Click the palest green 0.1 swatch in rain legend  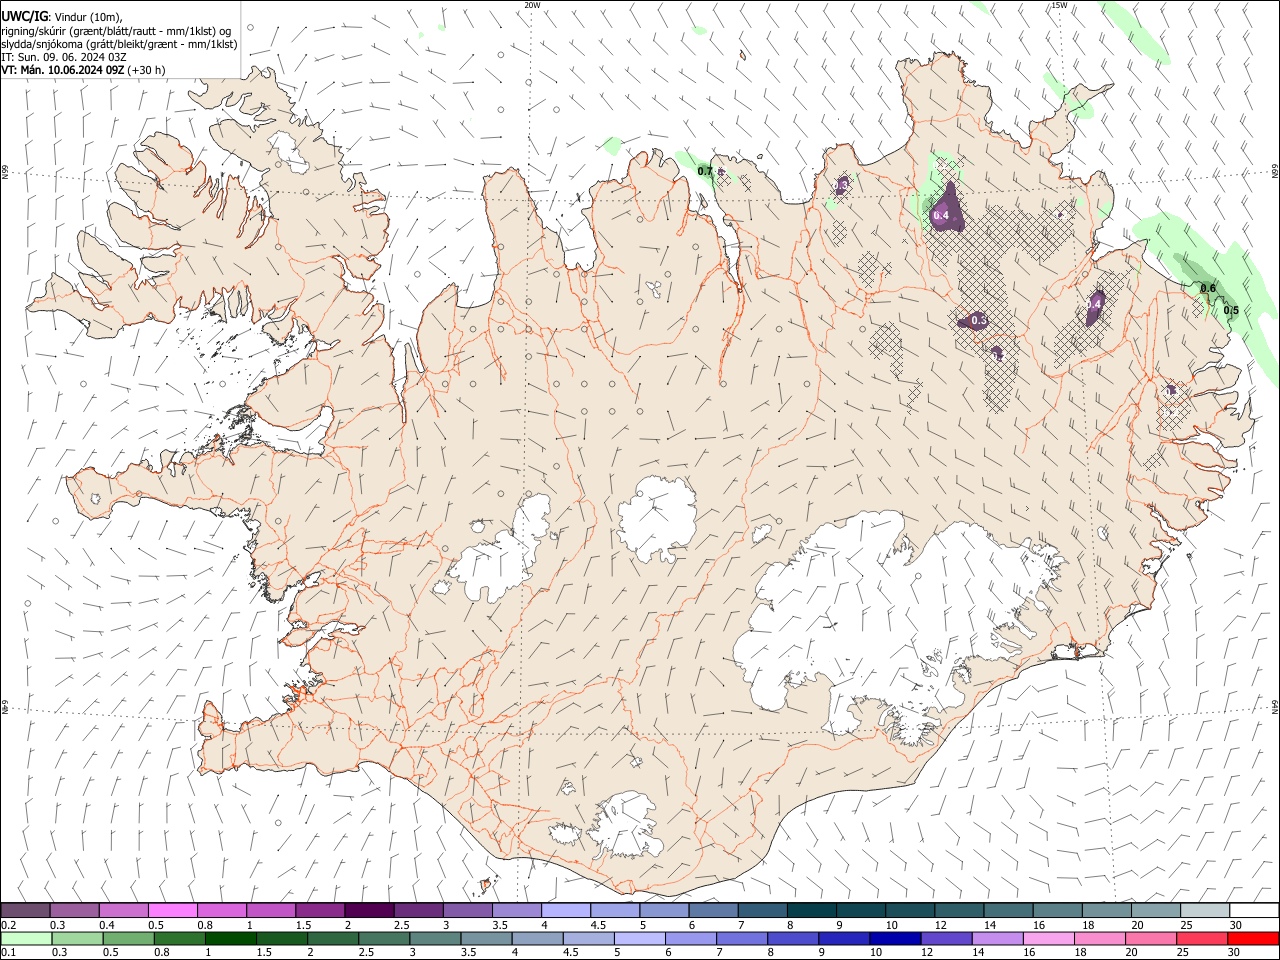pos(26,939)
